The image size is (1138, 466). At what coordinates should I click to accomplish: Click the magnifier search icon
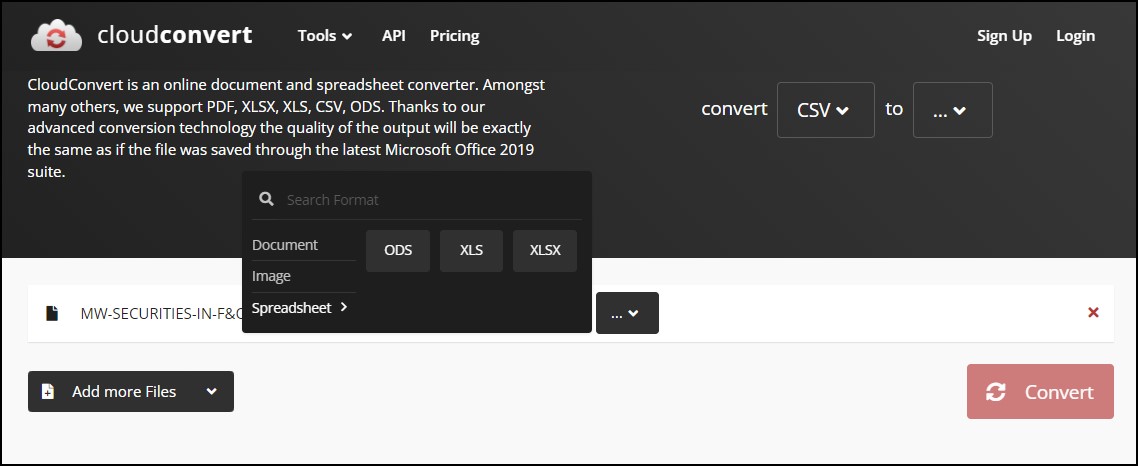pos(266,199)
